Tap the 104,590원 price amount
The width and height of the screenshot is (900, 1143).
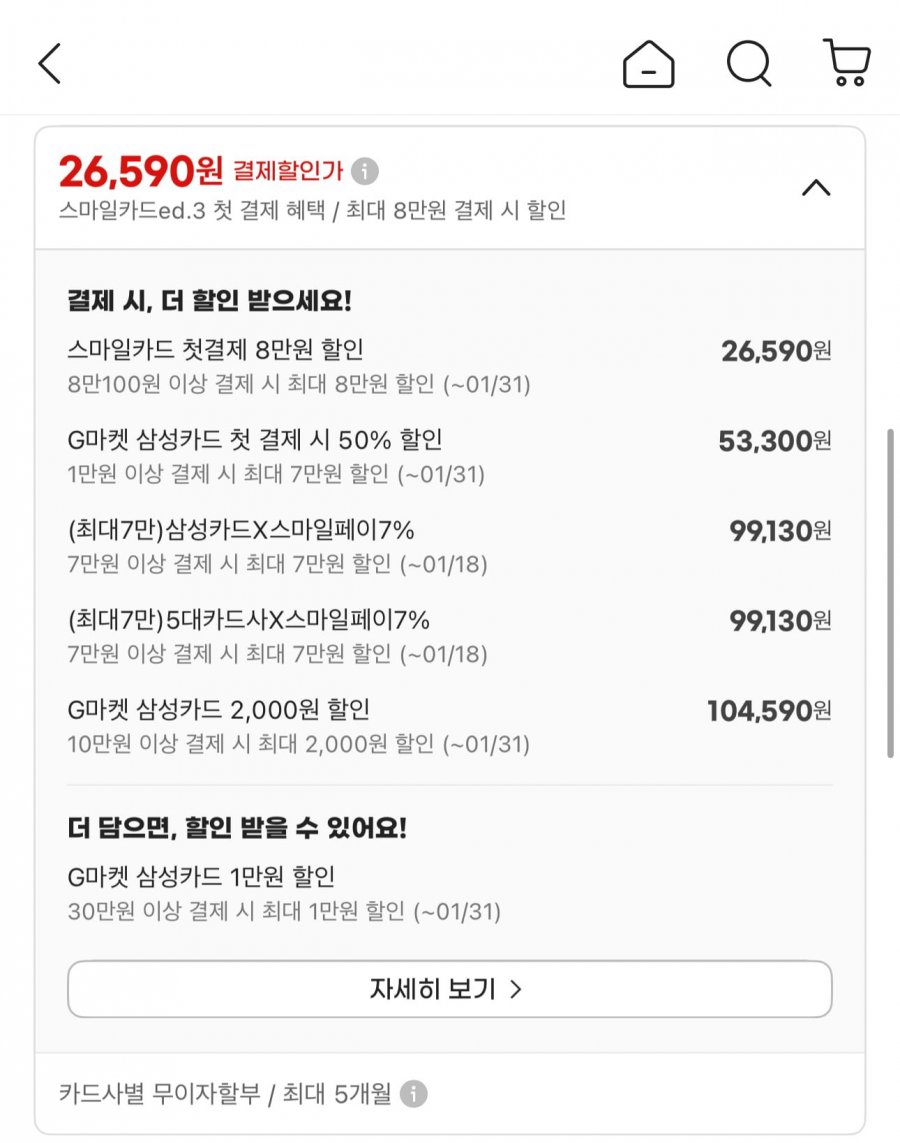pyautogui.click(x=769, y=711)
